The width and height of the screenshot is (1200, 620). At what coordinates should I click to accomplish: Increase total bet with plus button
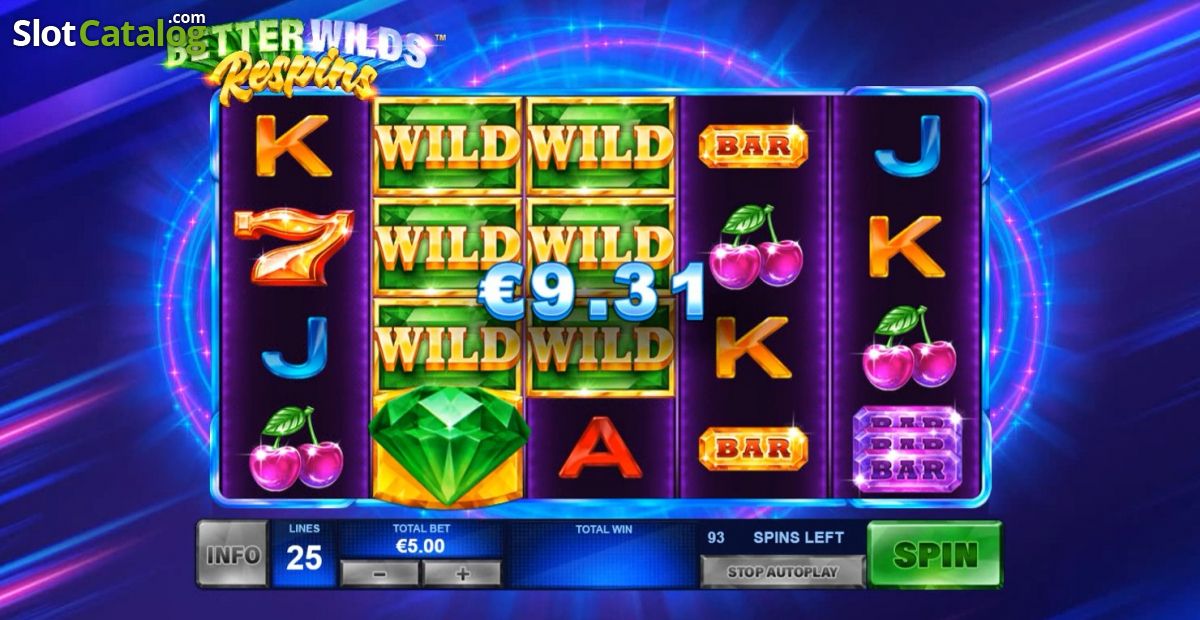[x=461, y=573]
